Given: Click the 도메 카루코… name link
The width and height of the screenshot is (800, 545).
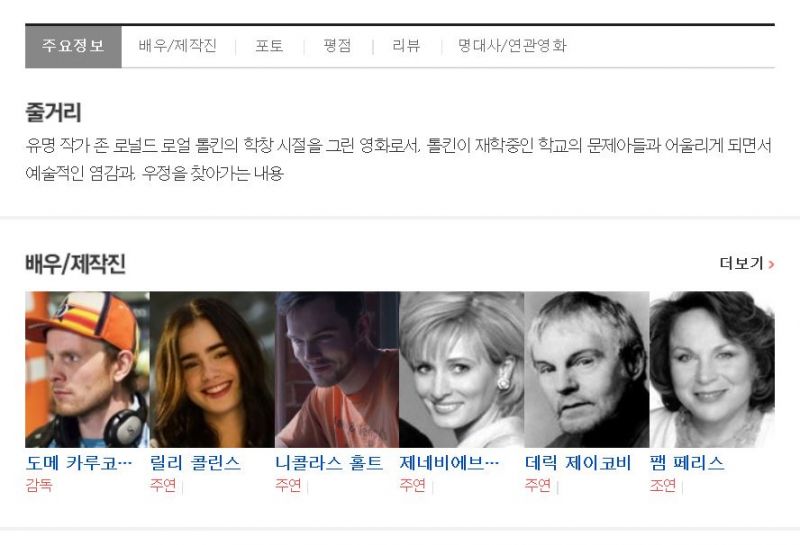Looking at the screenshot, I should [x=79, y=463].
